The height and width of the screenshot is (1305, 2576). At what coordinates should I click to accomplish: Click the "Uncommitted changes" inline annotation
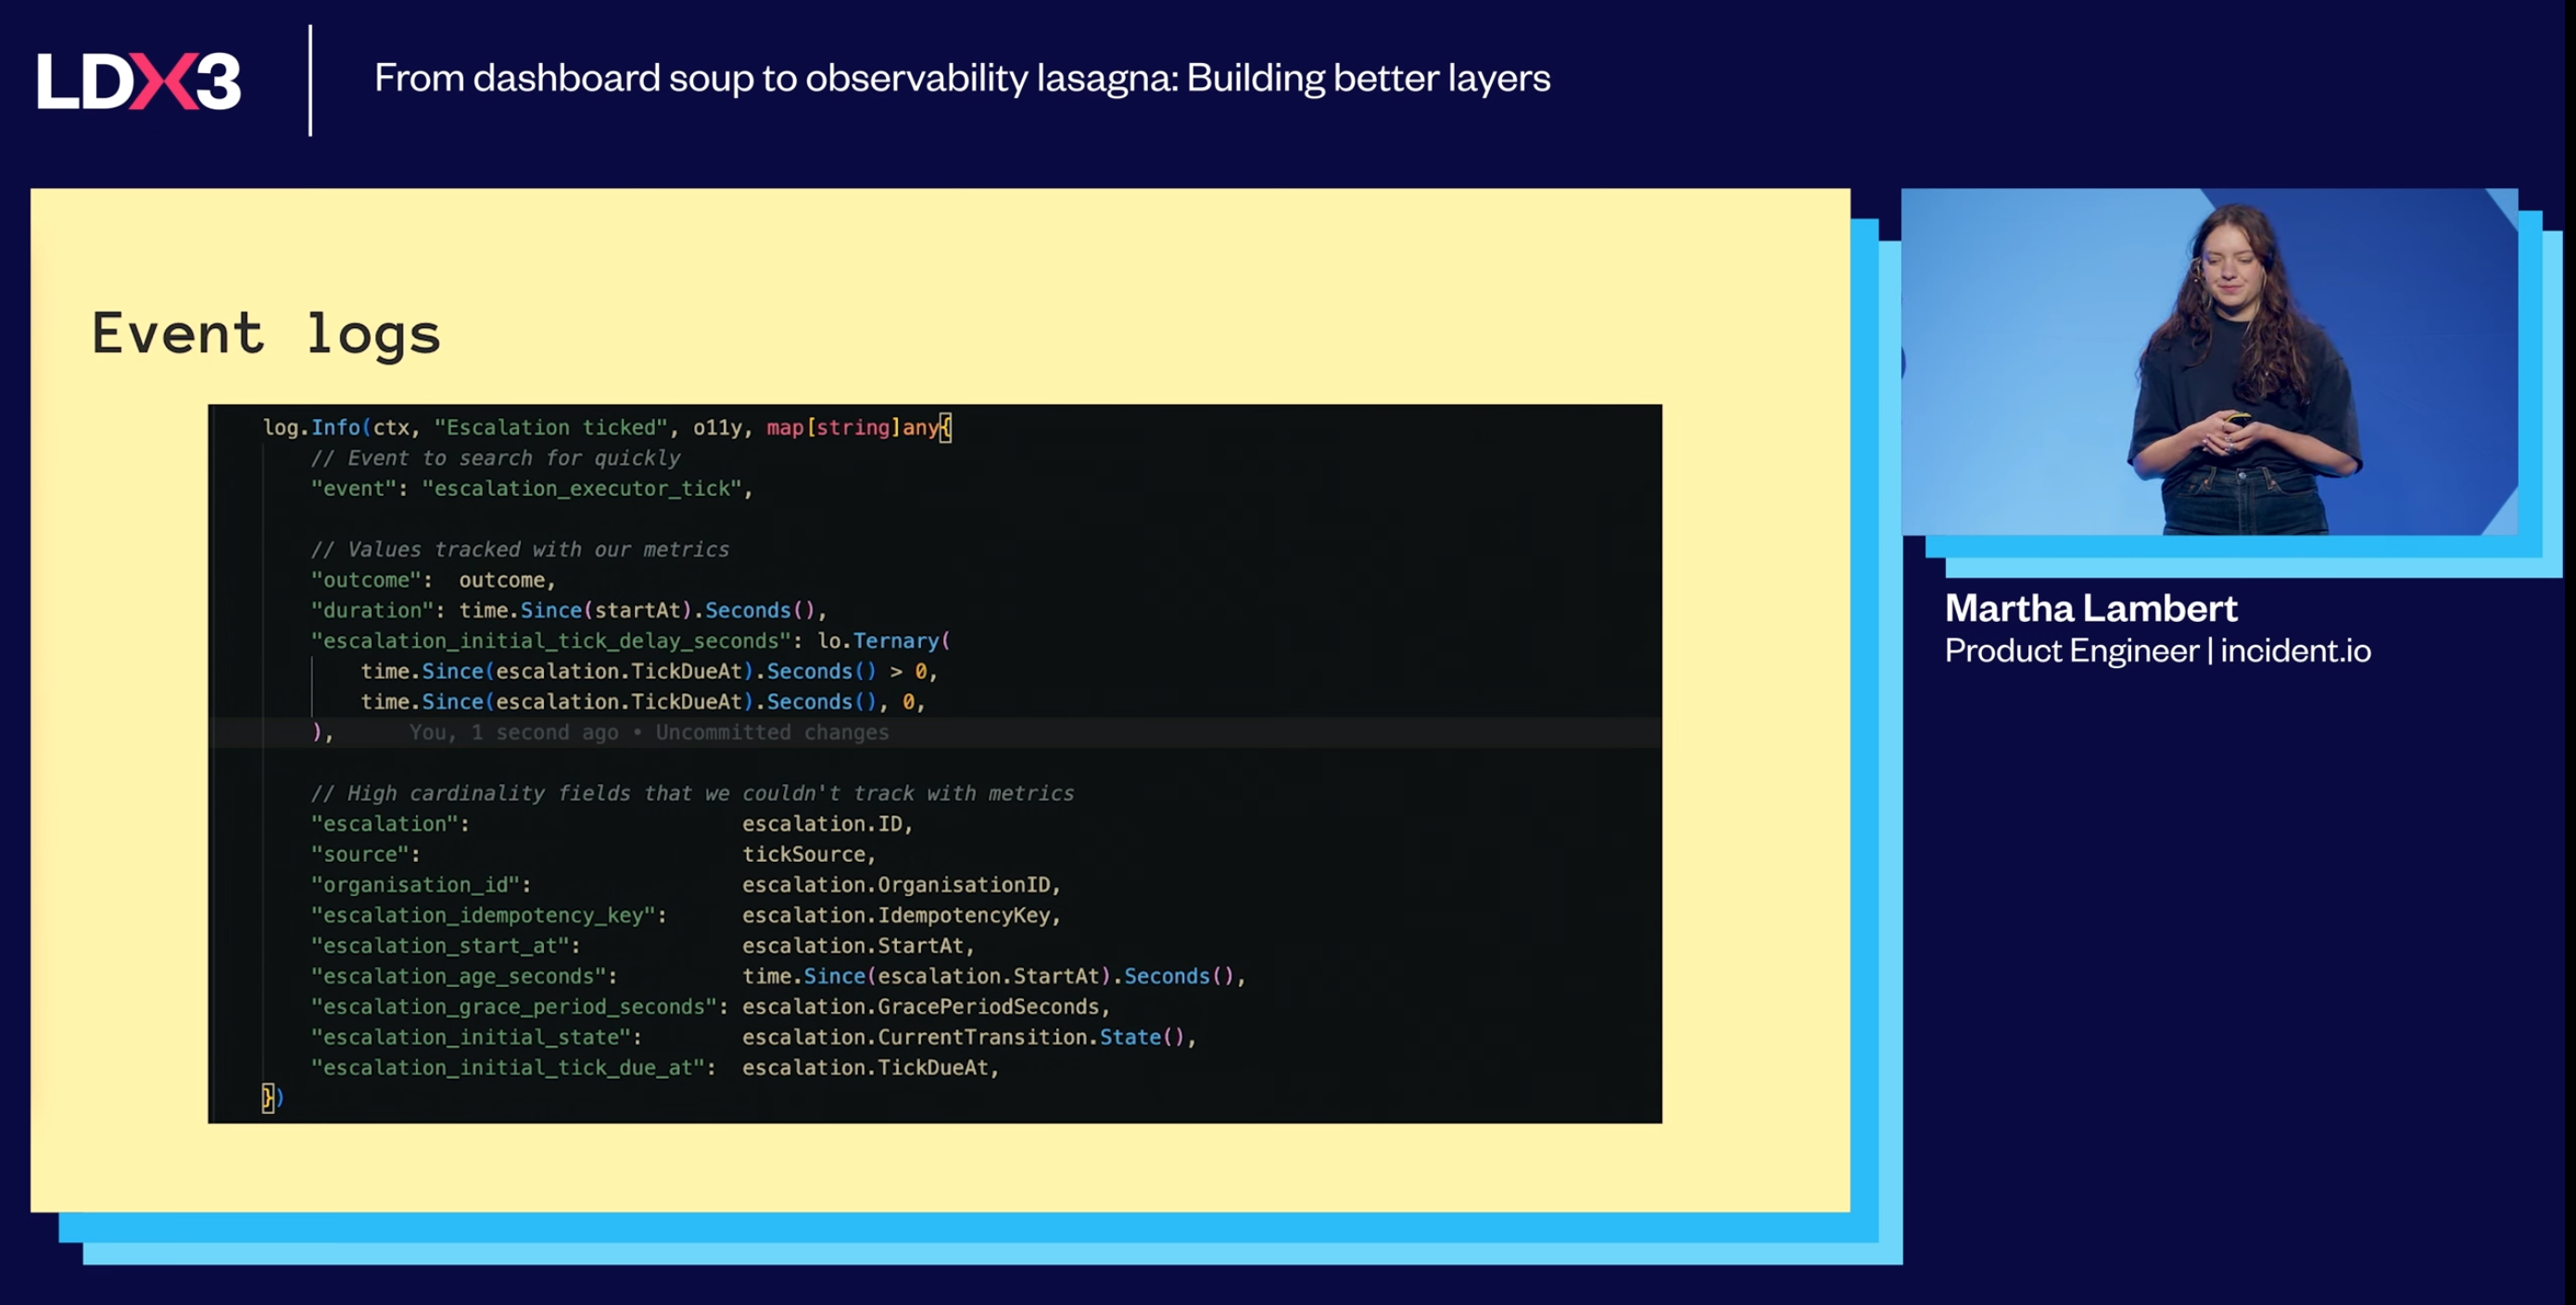pos(771,732)
